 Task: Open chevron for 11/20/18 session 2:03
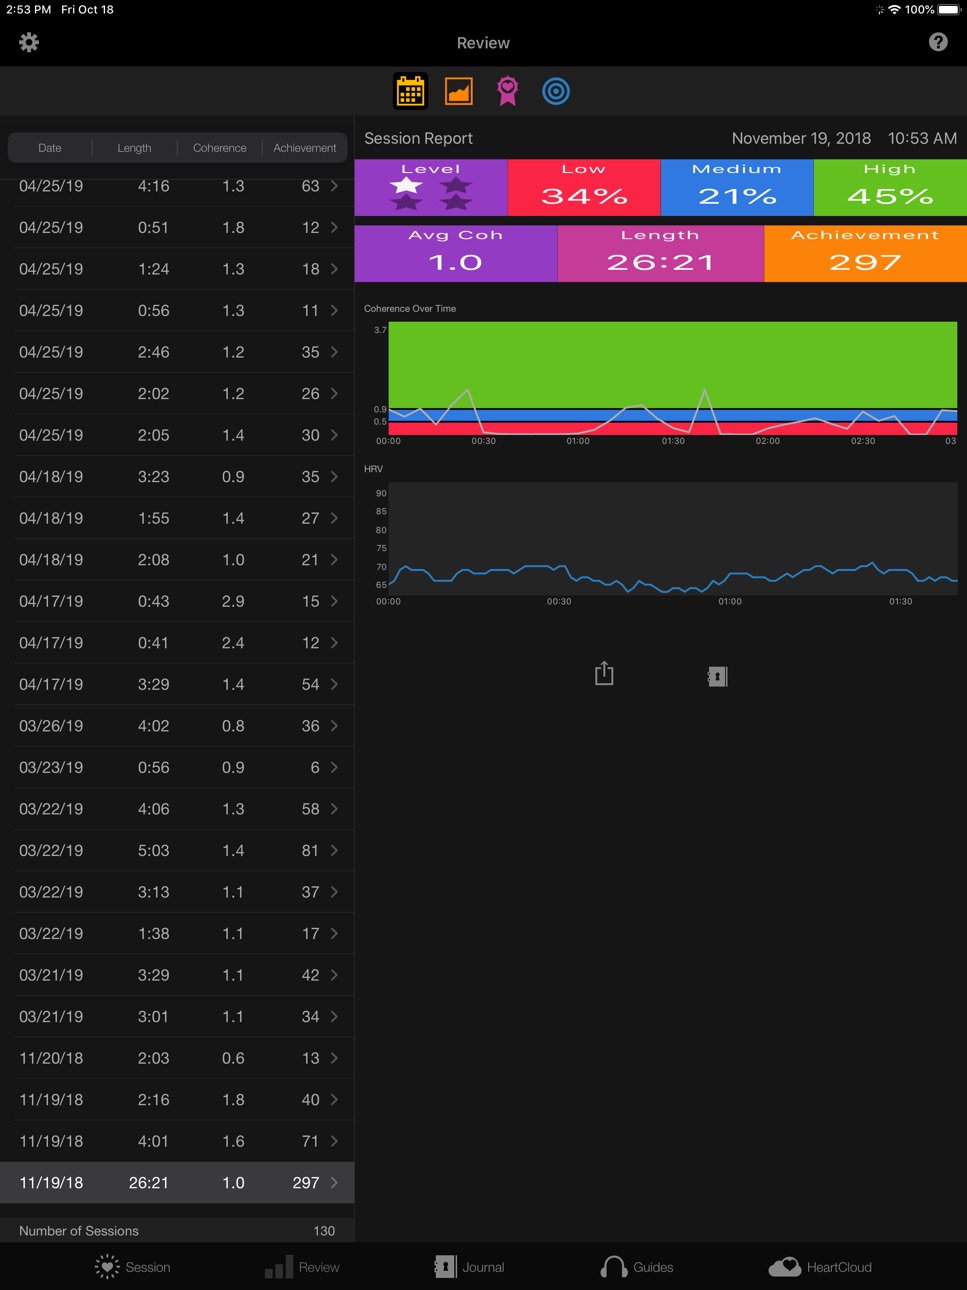(x=334, y=1058)
